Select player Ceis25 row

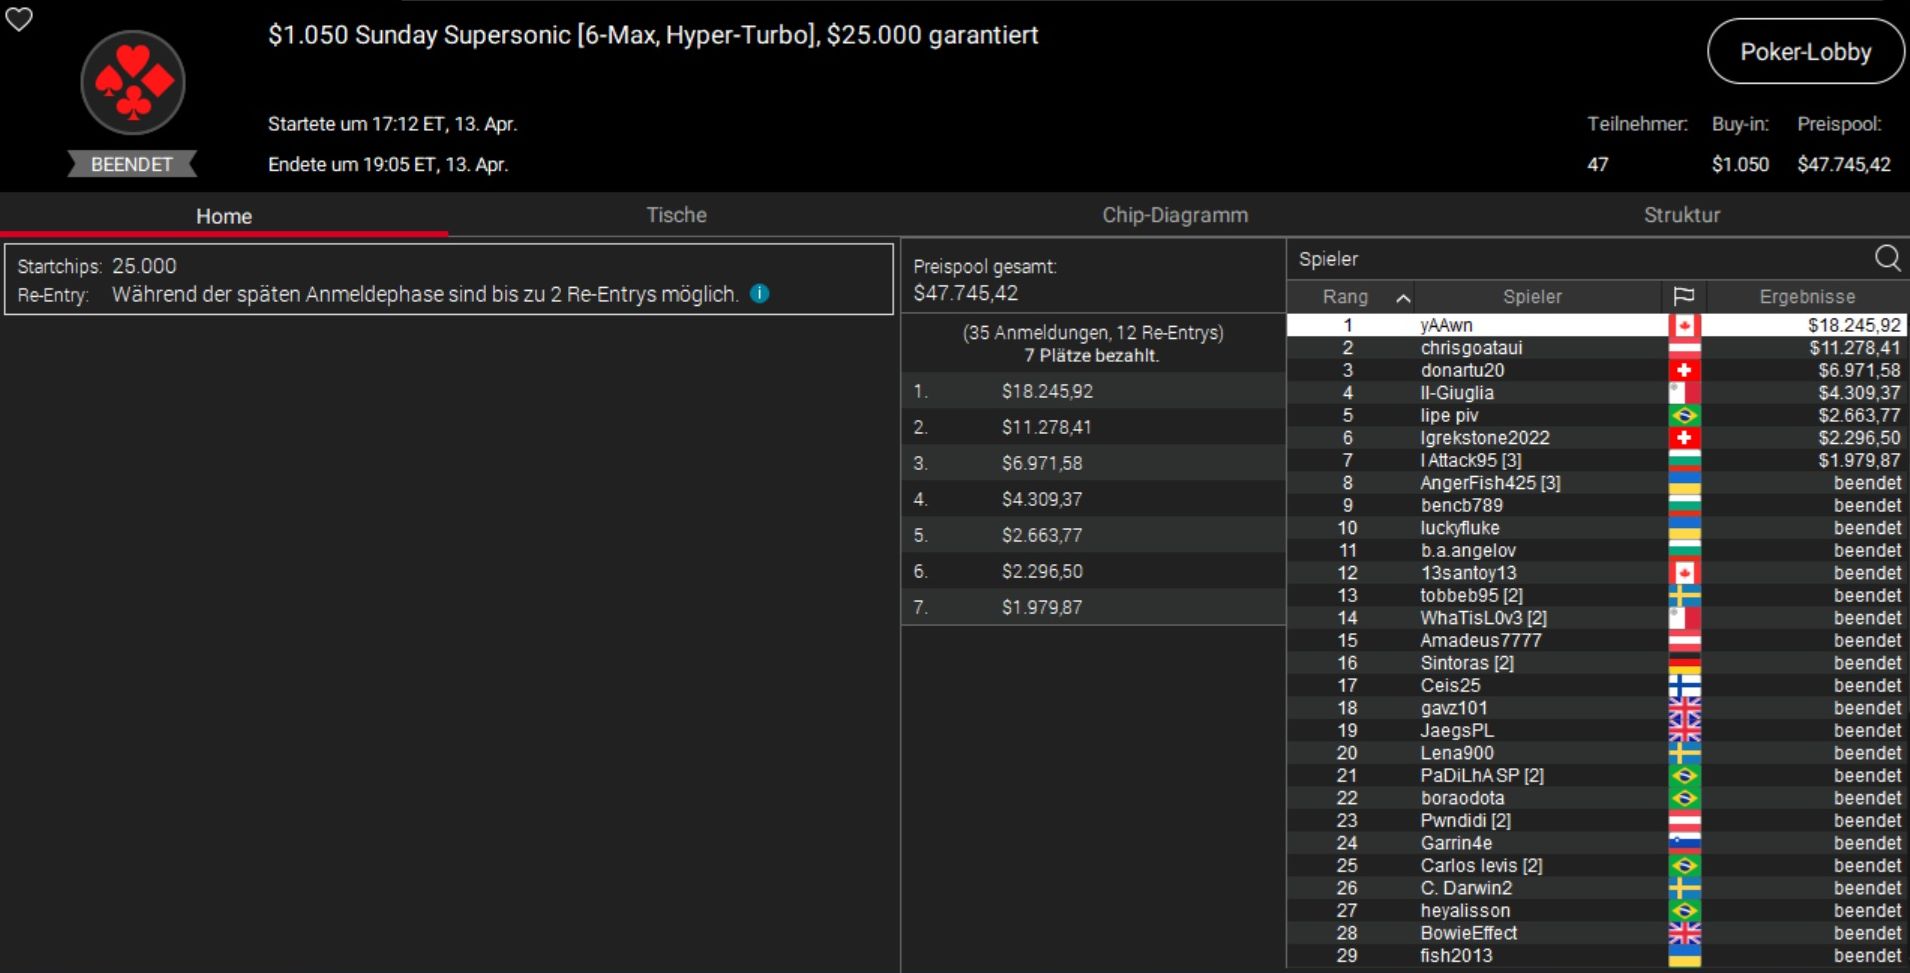(1596, 685)
